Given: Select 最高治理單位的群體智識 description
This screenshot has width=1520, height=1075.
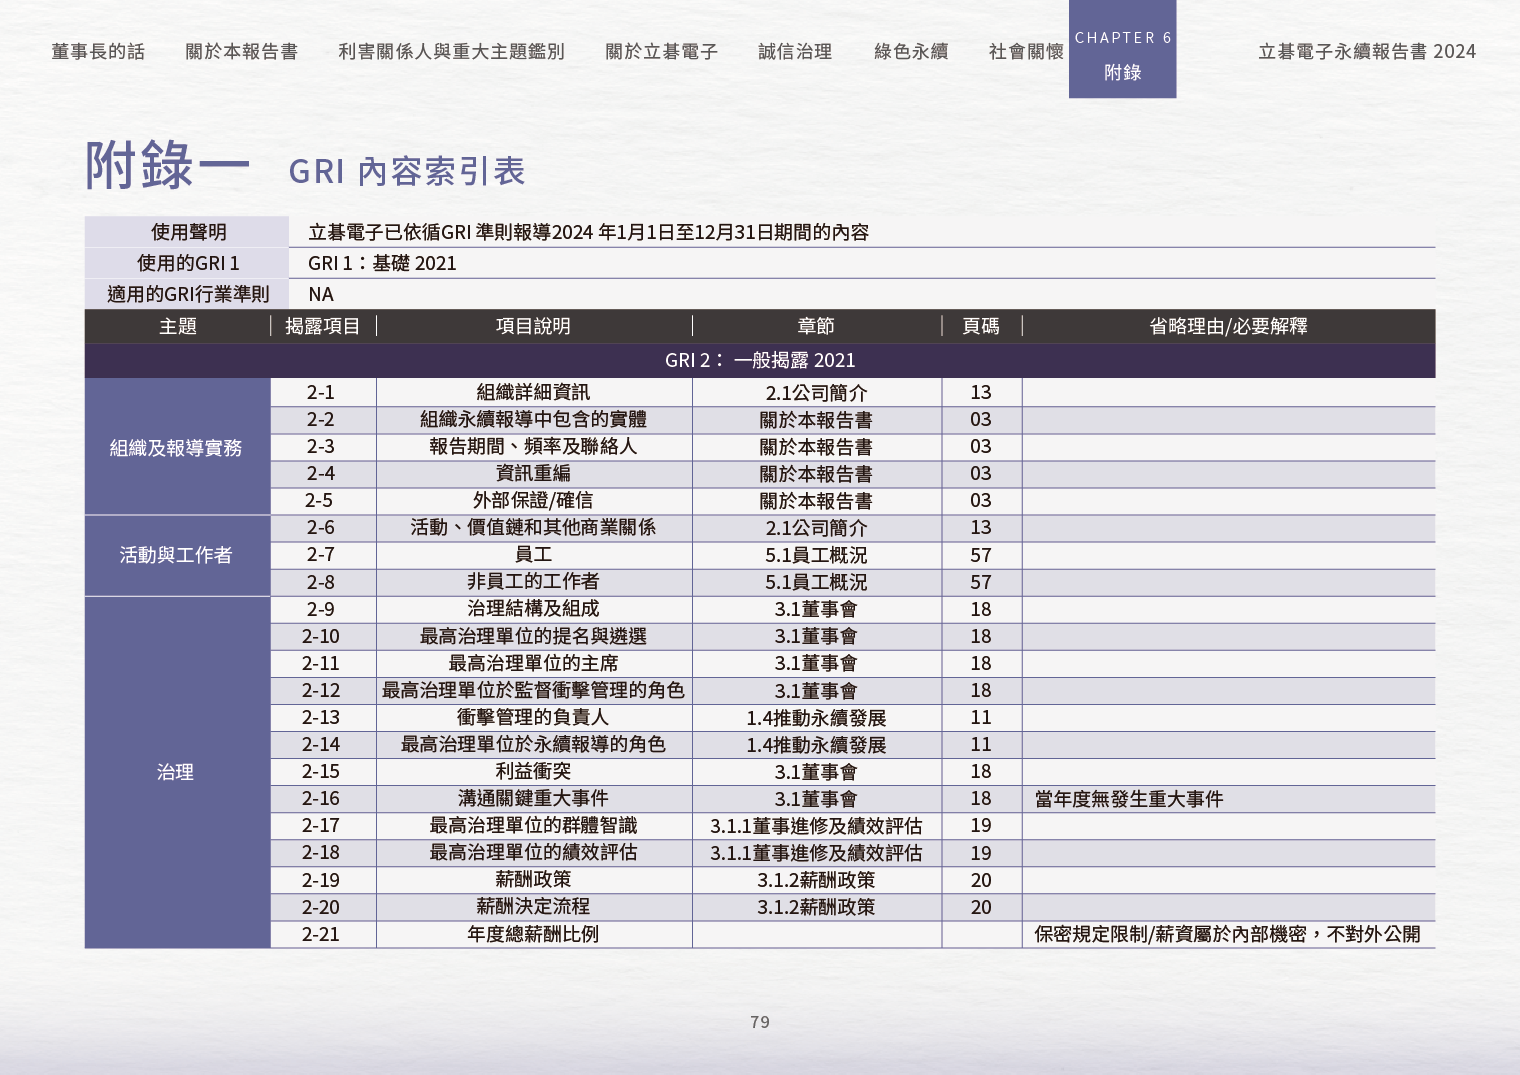Looking at the screenshot, I should (x=533, y=825).
